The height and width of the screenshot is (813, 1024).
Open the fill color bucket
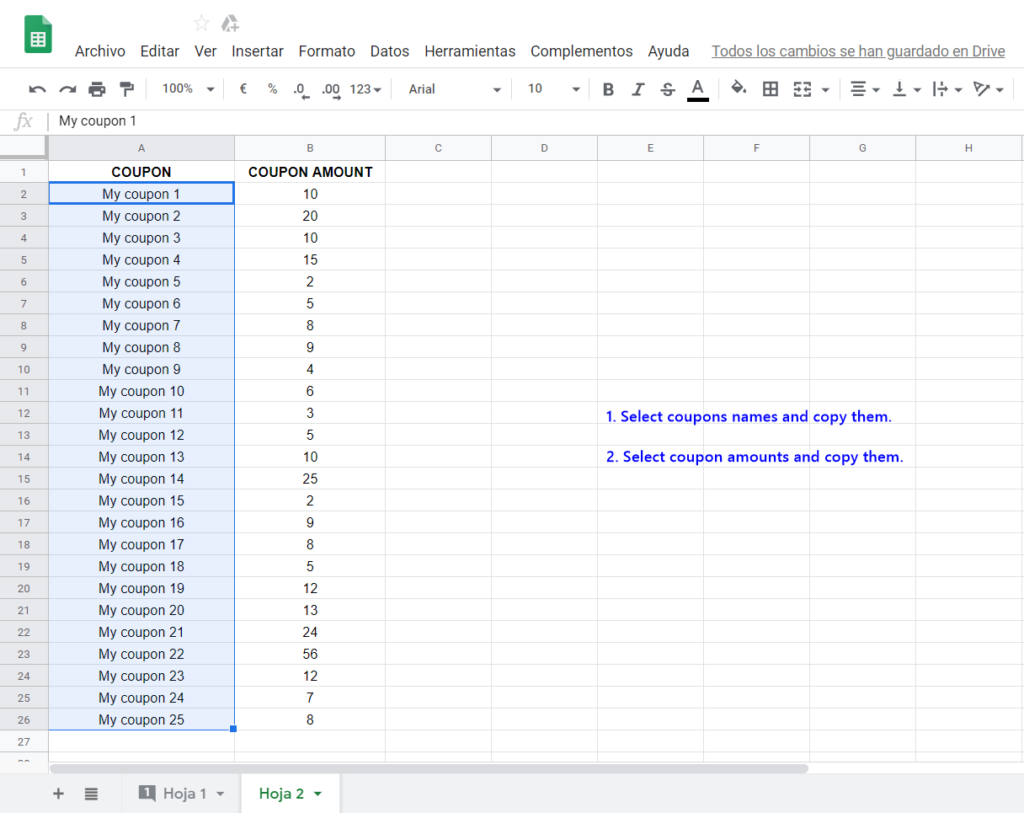[738, 89]
